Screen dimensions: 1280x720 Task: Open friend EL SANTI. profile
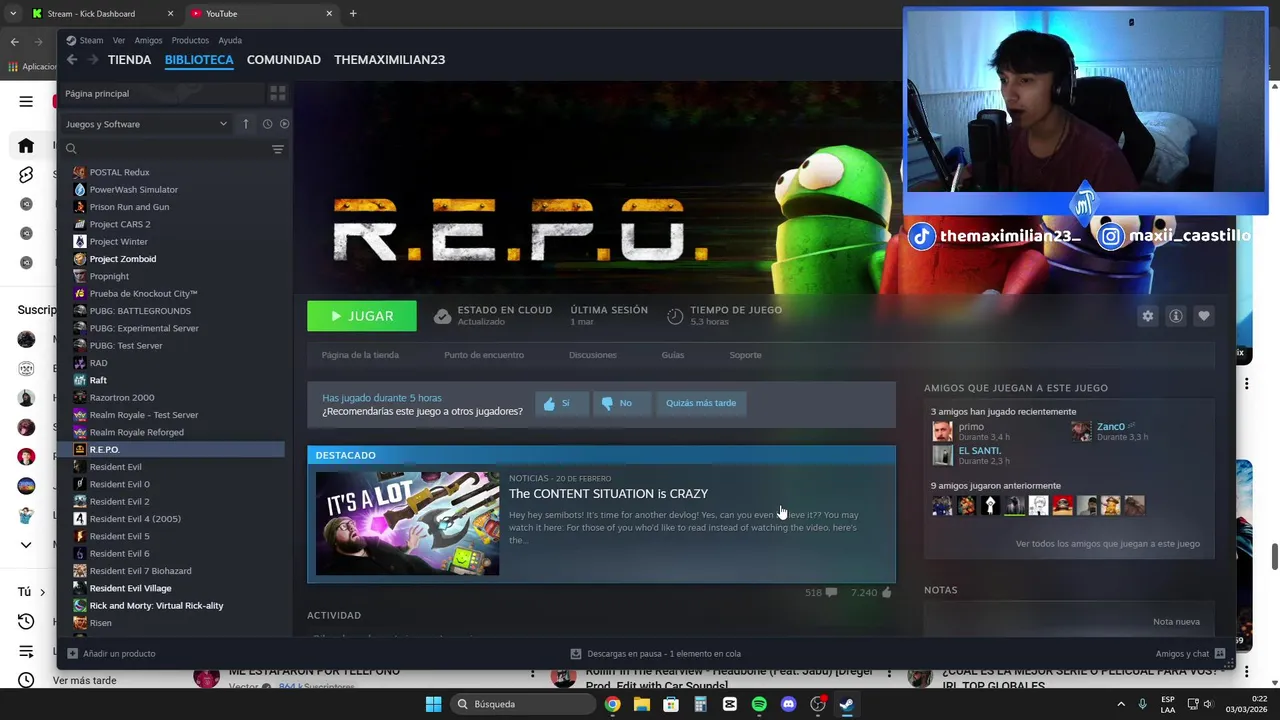(x=979, y=451)
